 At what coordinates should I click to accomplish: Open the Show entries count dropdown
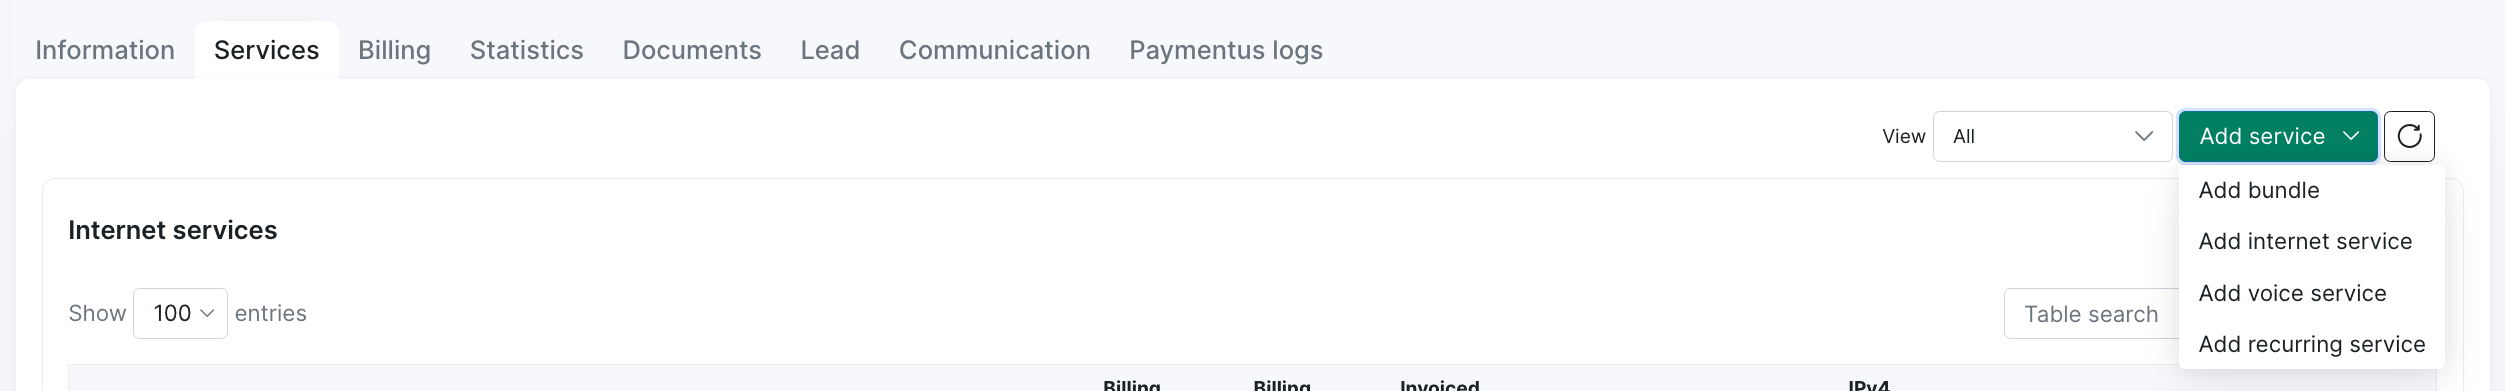click(180, 313)
